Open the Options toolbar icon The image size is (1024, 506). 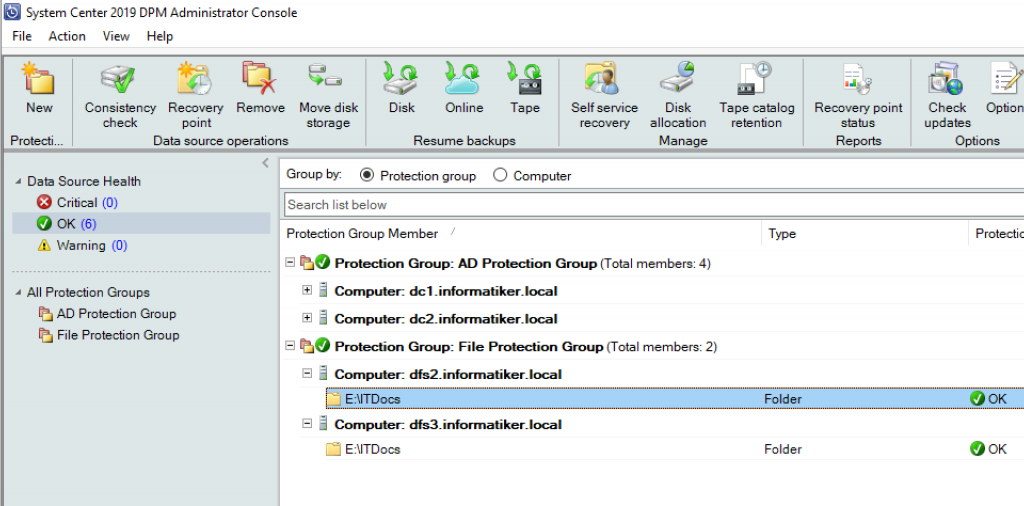(x=1007, y=79)
